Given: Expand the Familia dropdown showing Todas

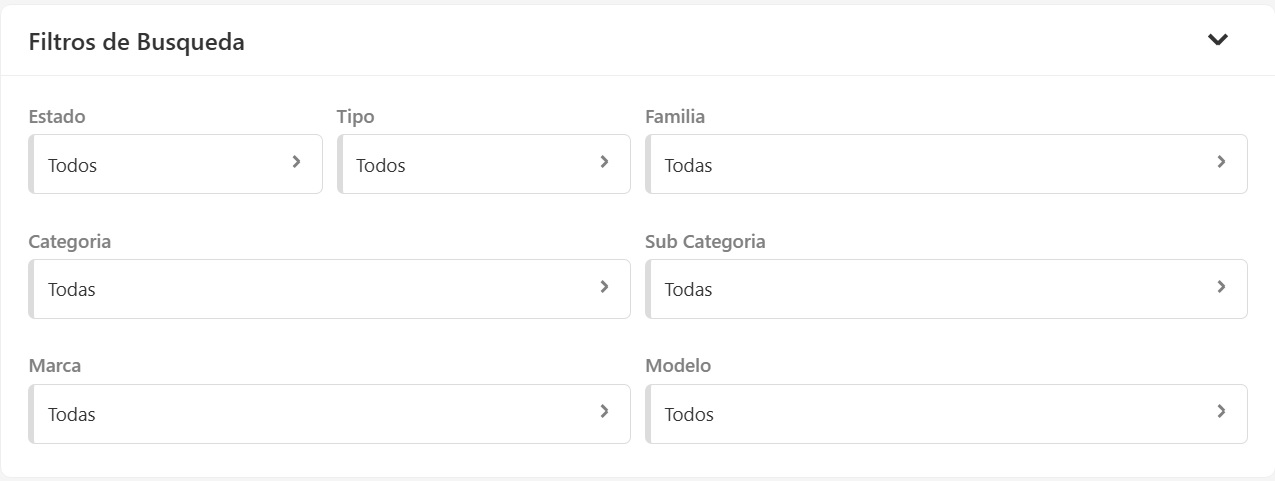Looking at the screenshot, I should coord(930,165).
